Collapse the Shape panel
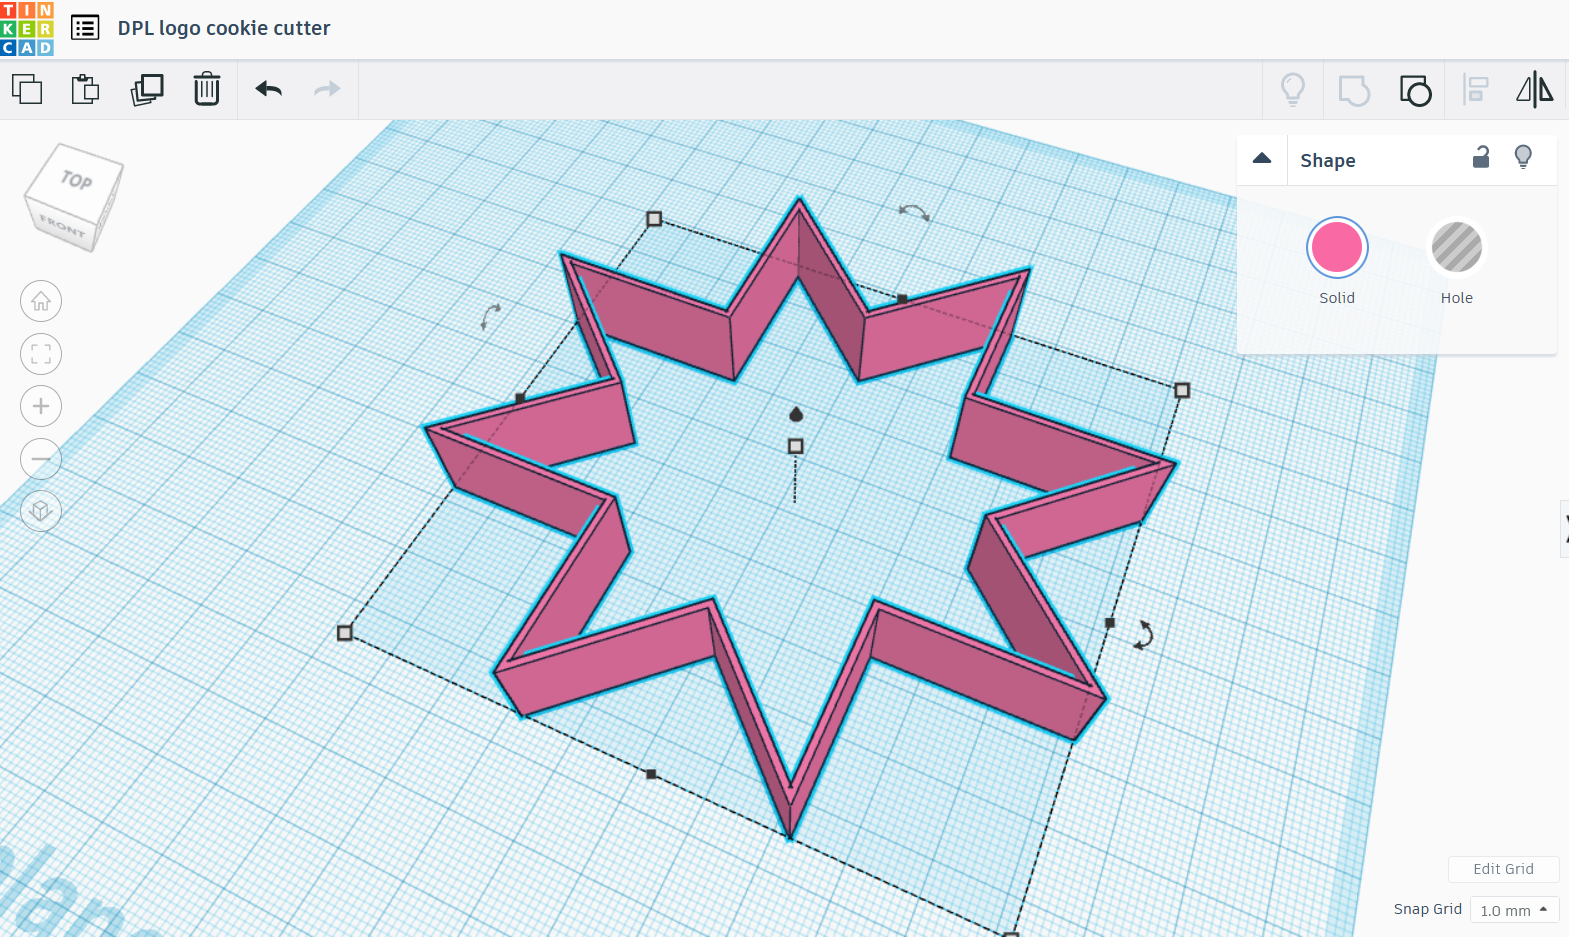This screenshot has height=937, width=1569. coord(1262,159)
